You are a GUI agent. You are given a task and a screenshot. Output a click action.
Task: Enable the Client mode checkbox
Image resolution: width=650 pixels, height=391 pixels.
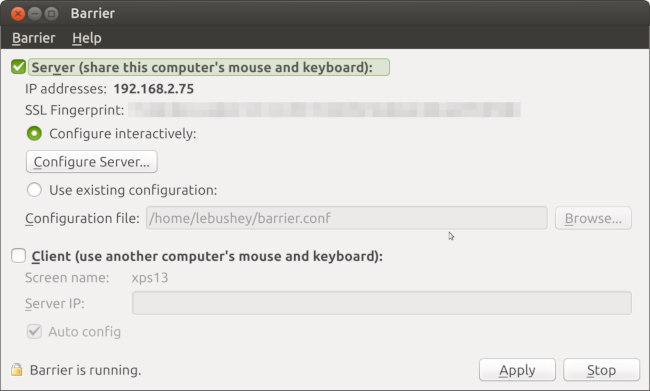[x=19, y=256]
